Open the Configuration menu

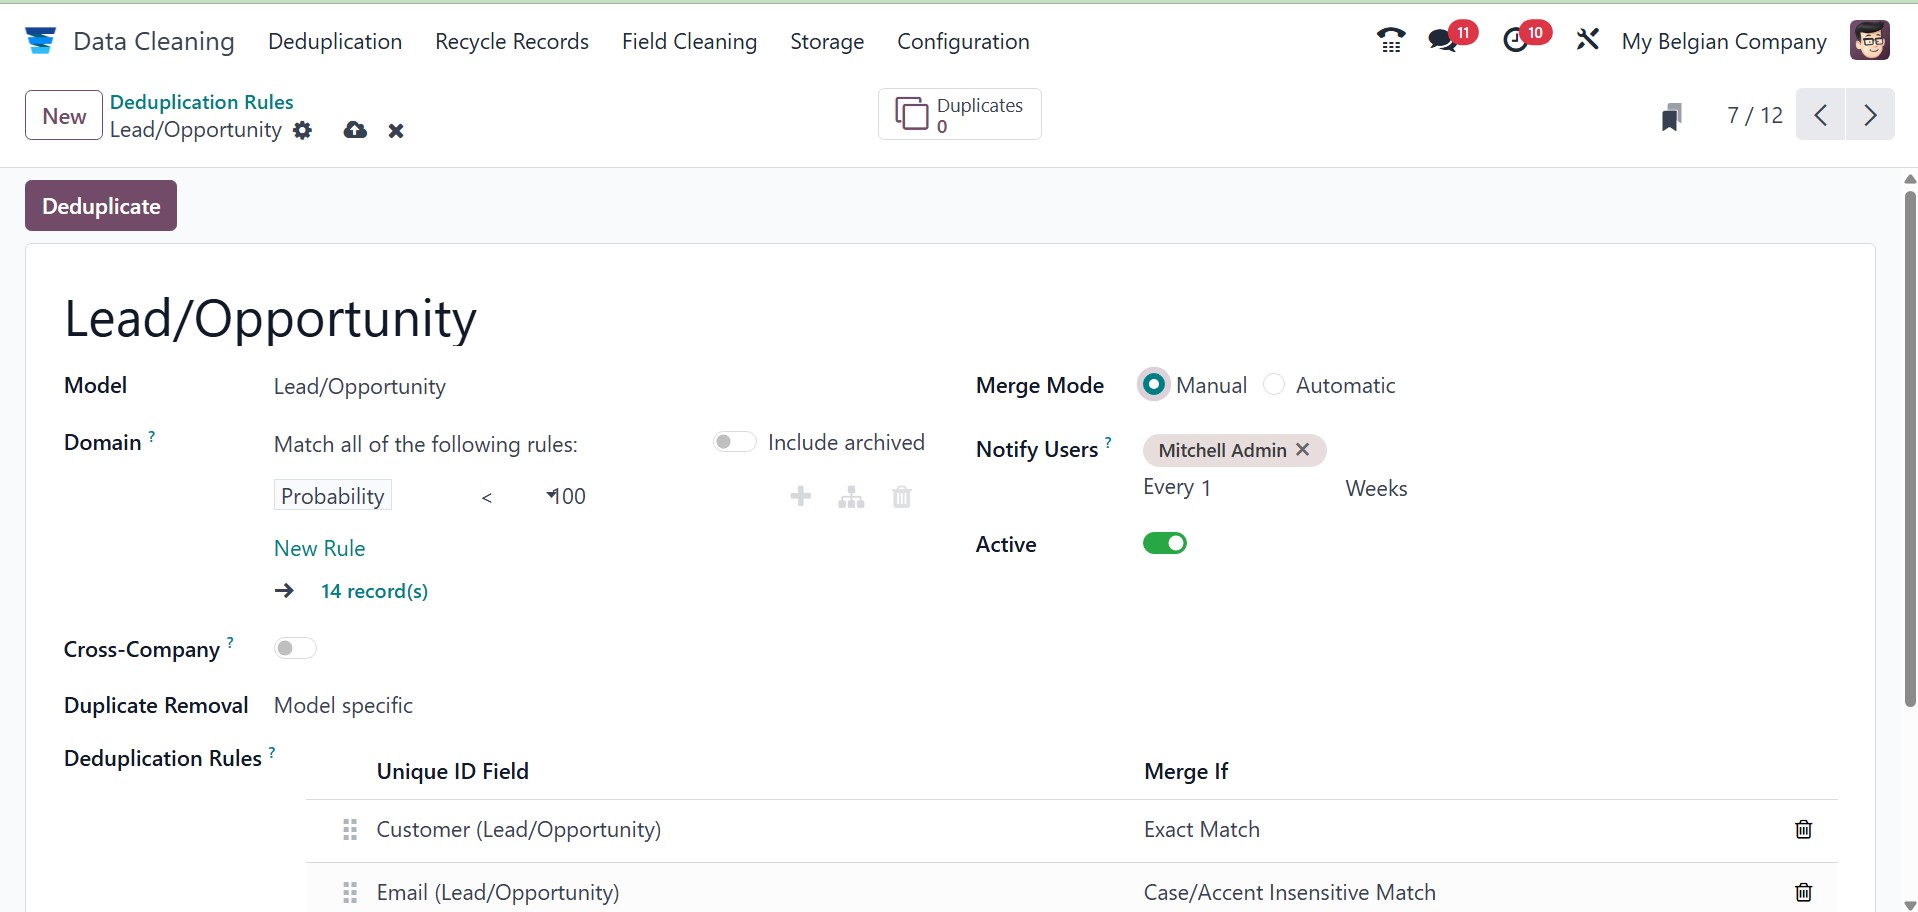(x=963, y=41)
